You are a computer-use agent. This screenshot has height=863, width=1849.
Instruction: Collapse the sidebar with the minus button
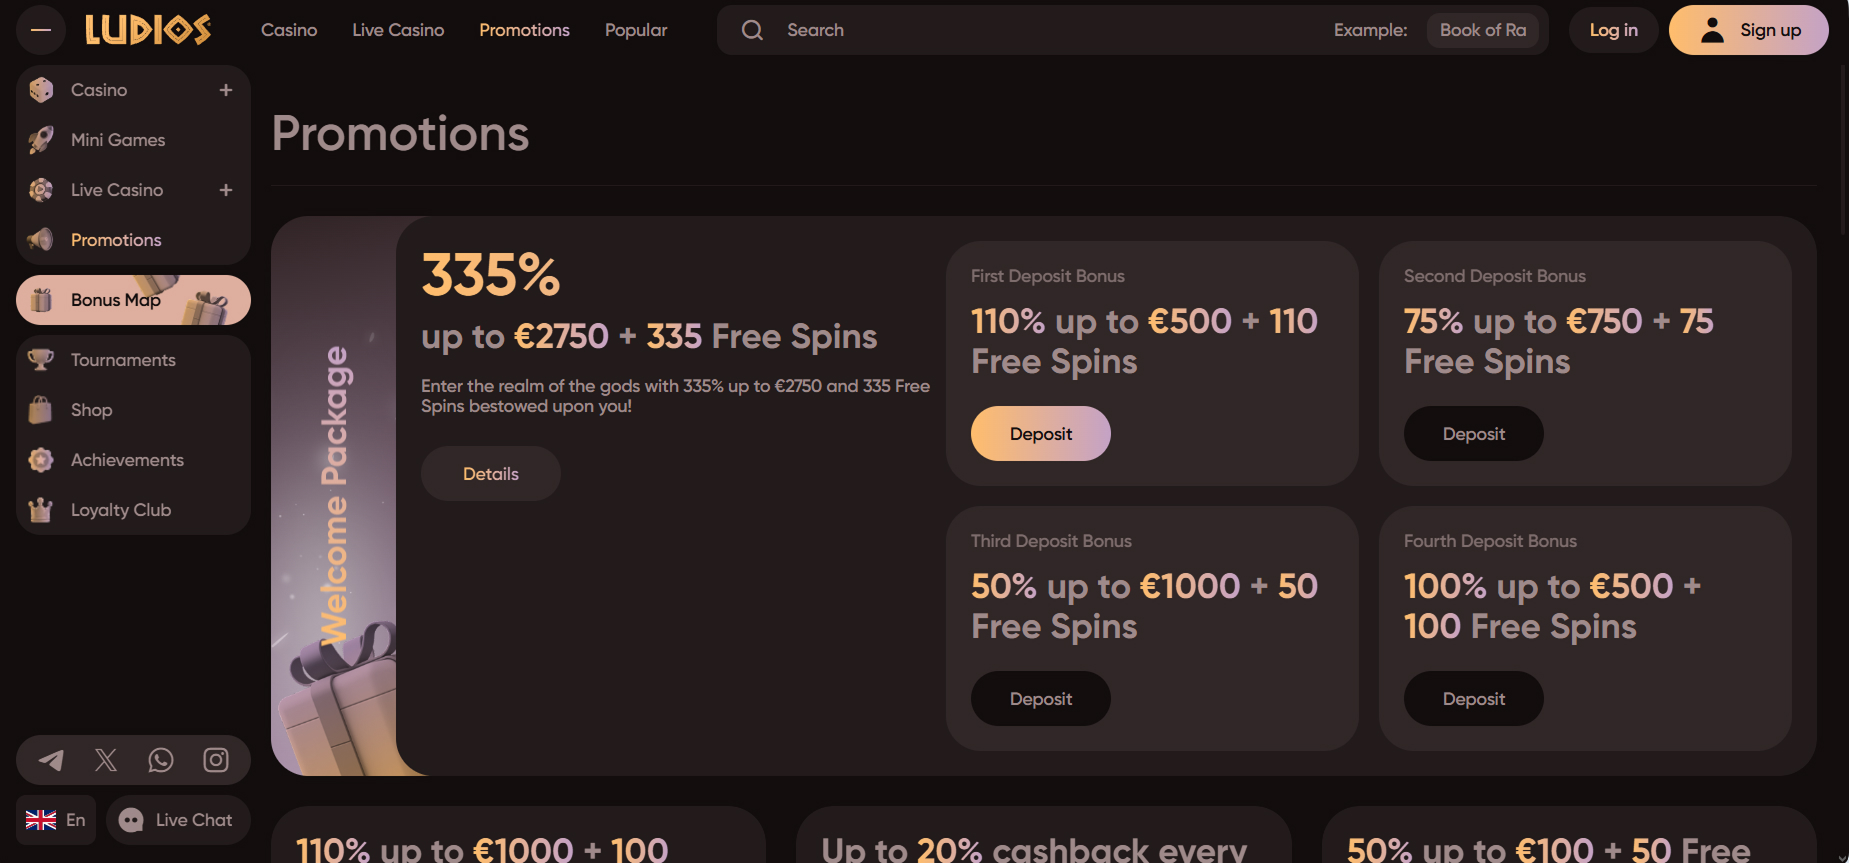(41, 30)
